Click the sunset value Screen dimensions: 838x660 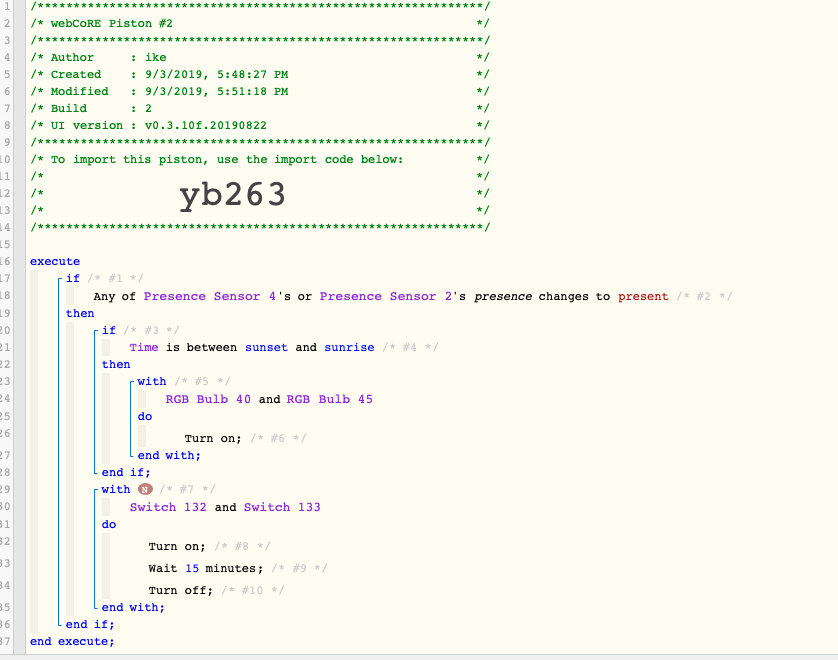[x=266, y=347]
